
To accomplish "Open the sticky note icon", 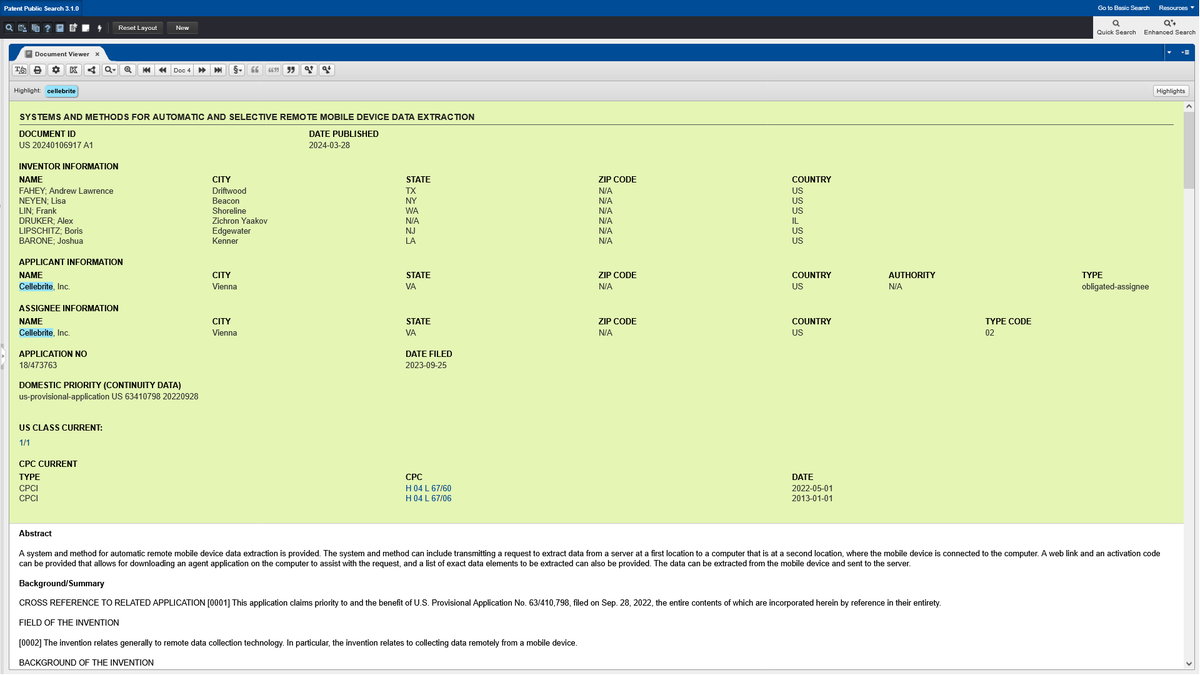I will coord(86,27).
